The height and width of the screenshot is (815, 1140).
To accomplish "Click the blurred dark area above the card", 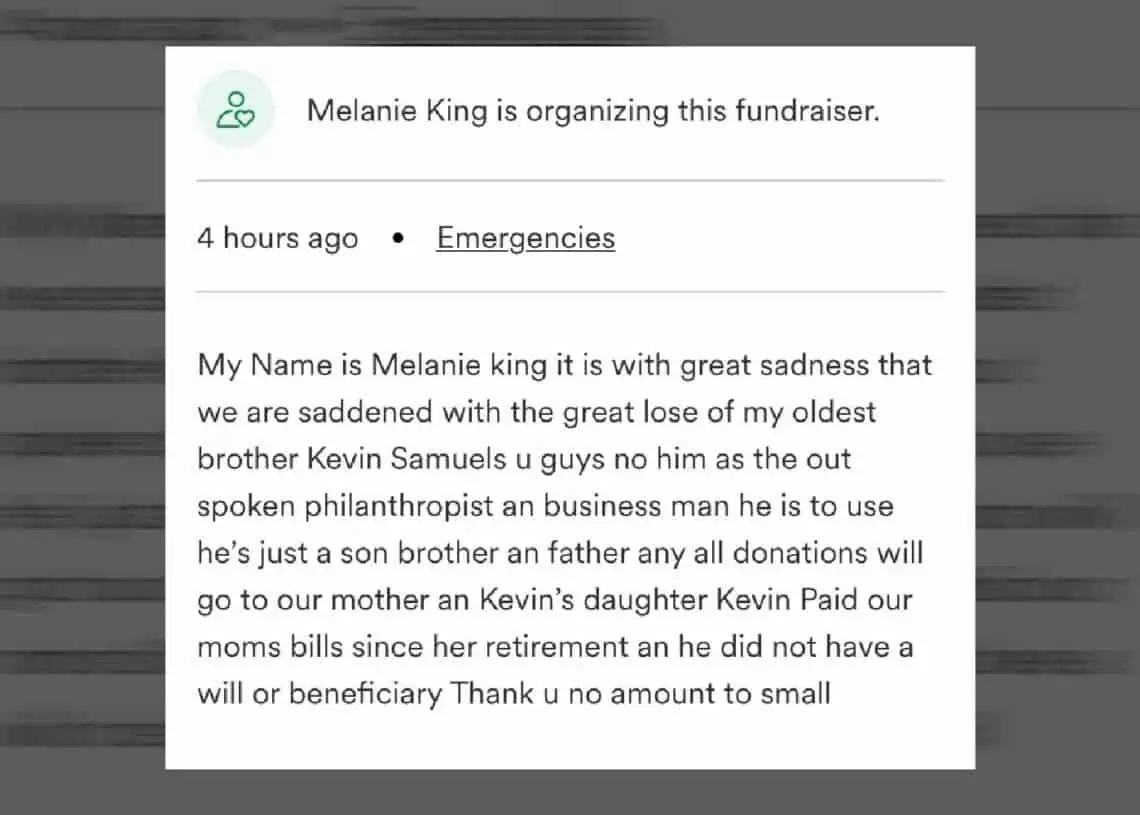I will point(570,22).
